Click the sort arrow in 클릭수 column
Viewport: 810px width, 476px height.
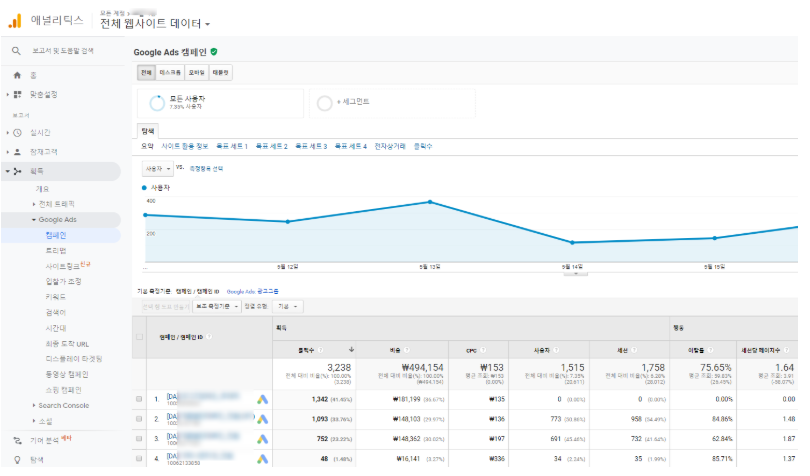(x=351, y=350)
